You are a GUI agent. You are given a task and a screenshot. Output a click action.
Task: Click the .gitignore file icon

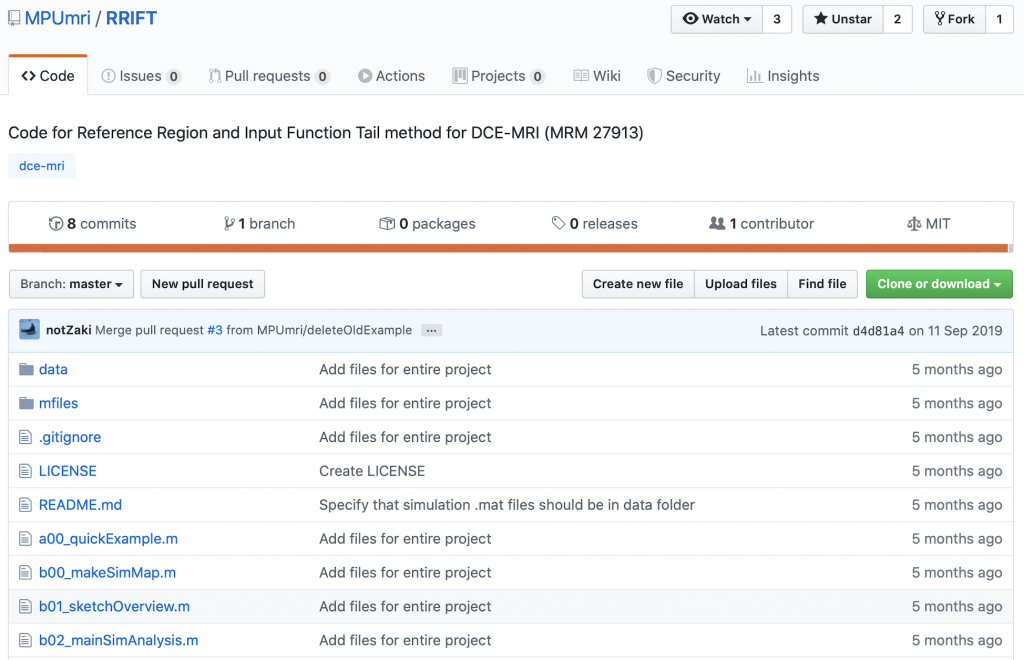click(x=26, y=437)
